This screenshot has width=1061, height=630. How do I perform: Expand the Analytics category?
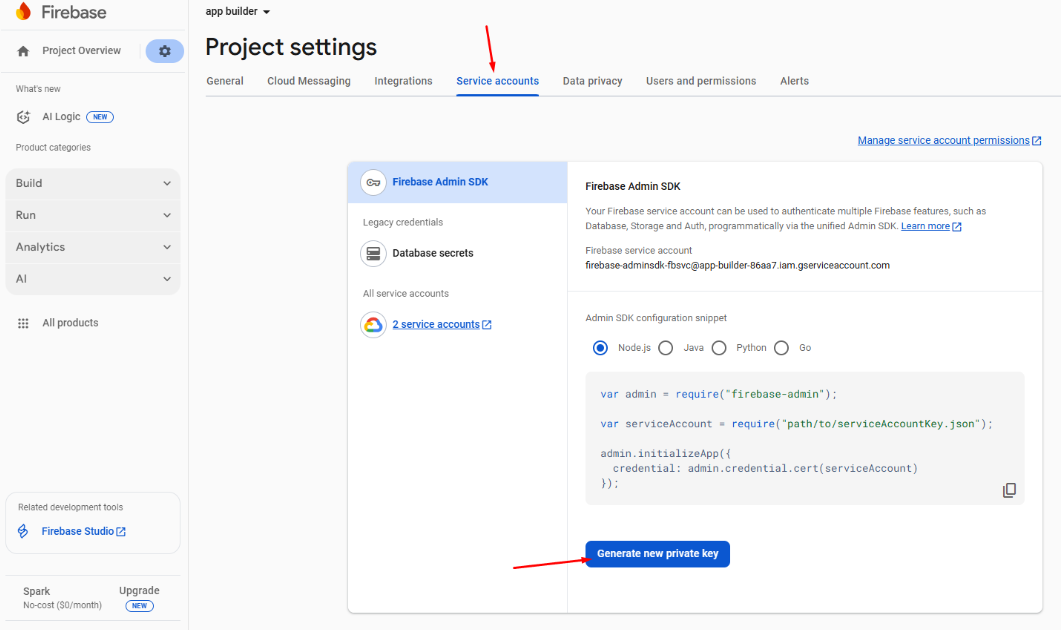pos(93,247)
